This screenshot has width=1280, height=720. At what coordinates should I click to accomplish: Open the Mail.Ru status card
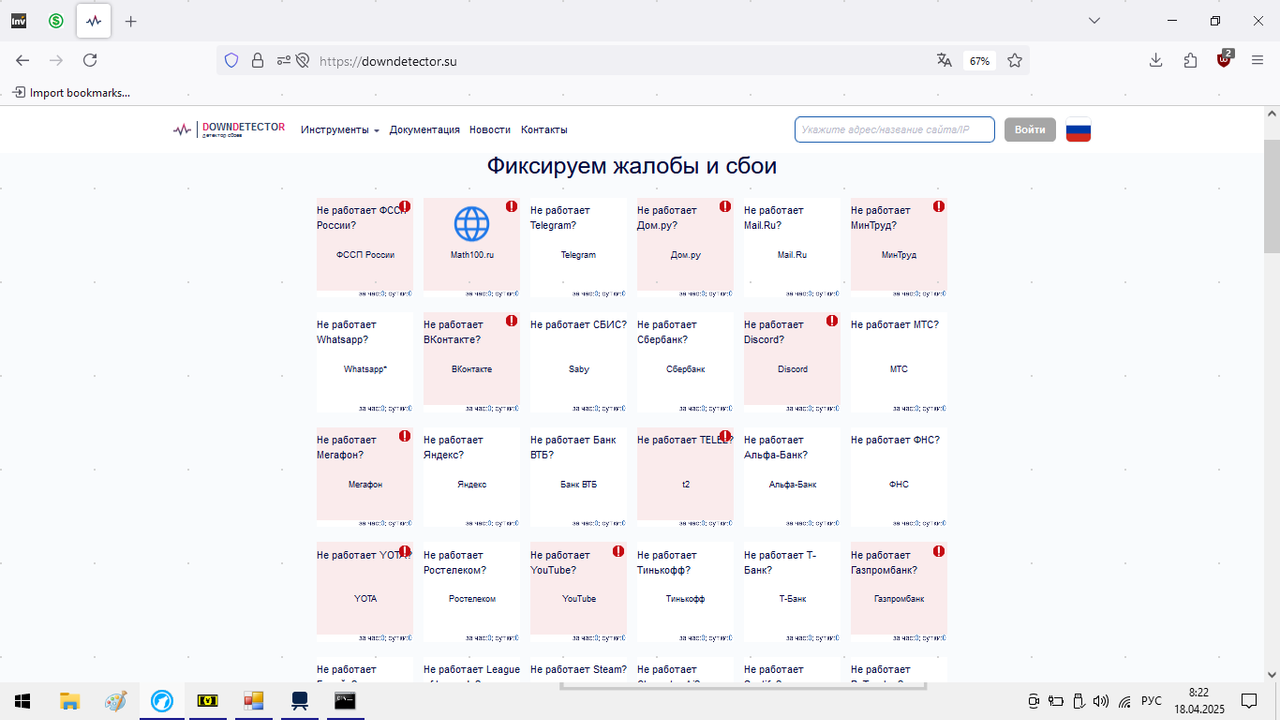792,247
